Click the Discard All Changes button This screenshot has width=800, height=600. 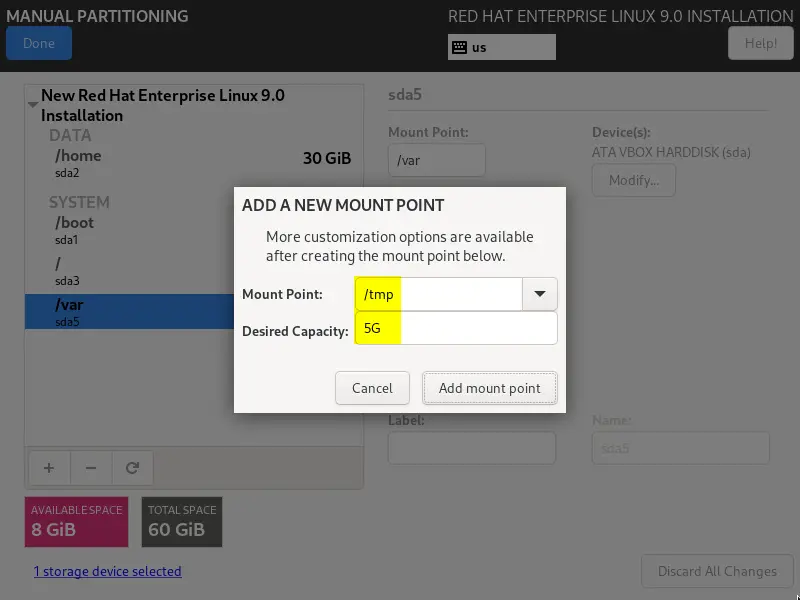[717, 571]
